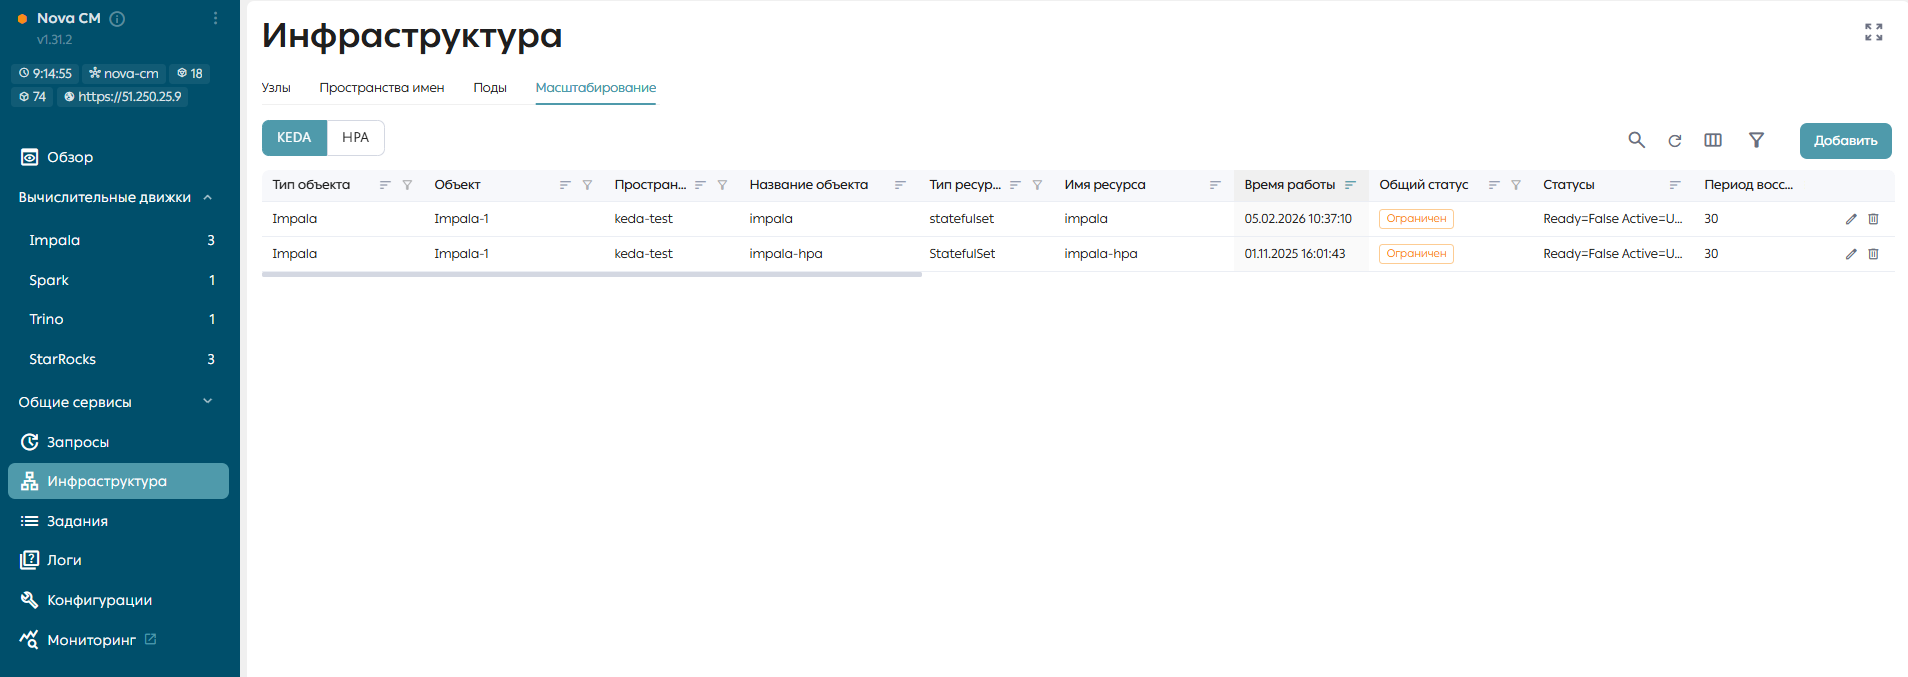
Task: Switch to HPA scaling mode
Action: [356, 138]
